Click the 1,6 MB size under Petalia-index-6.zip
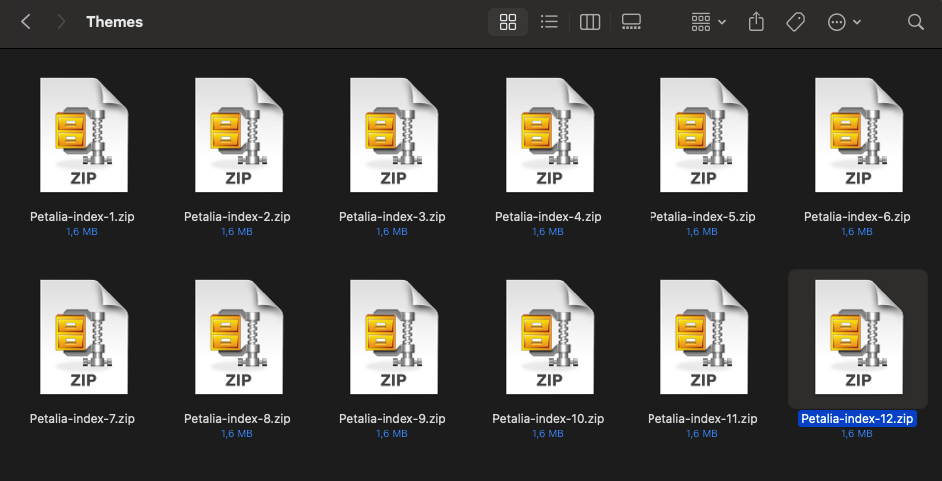942x481 pixels. click(857, 232)
